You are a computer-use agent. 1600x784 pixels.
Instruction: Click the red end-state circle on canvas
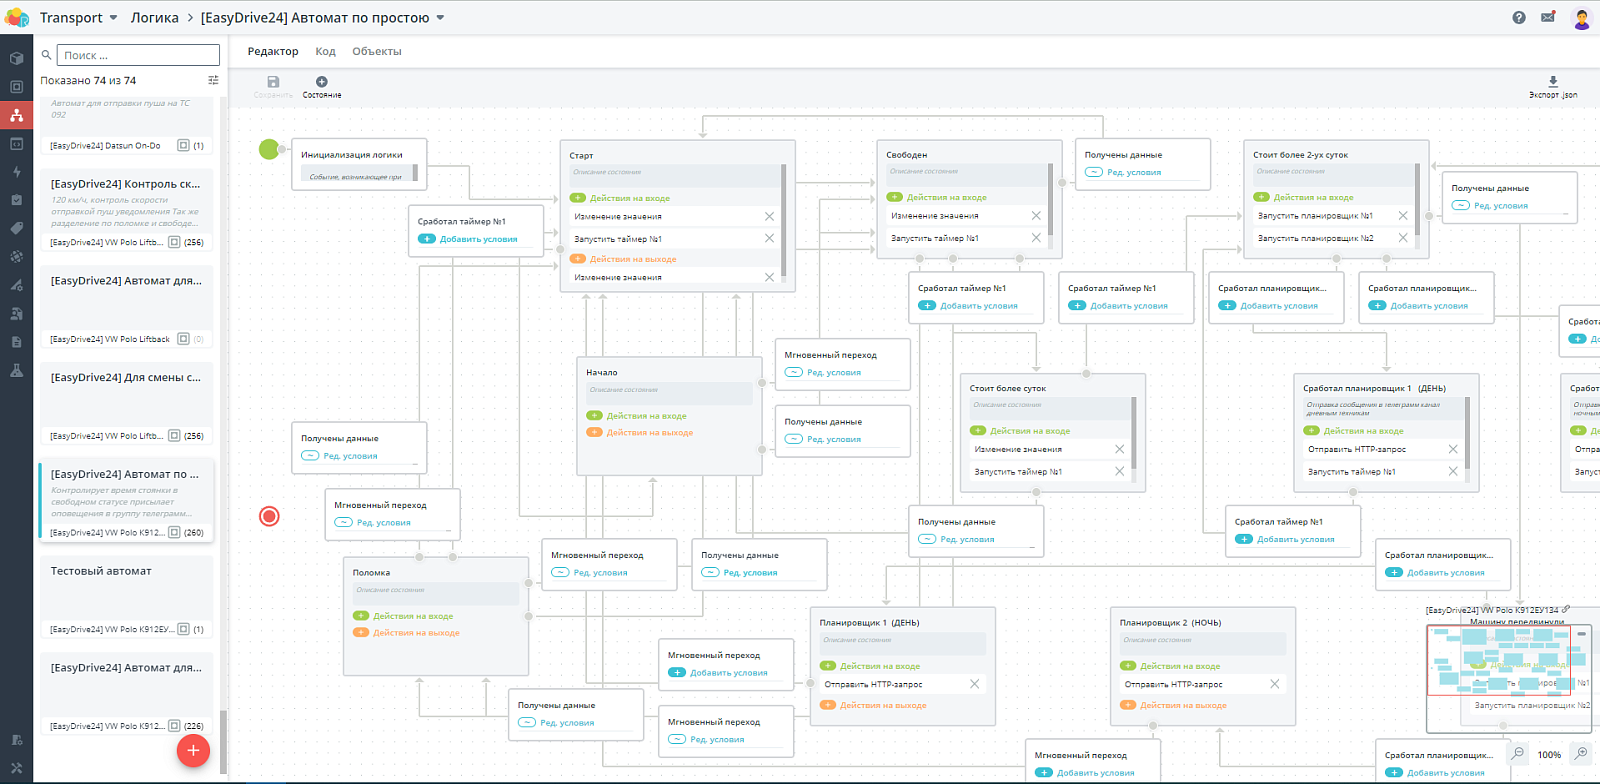pyautogui.click(x=269, y=516)
